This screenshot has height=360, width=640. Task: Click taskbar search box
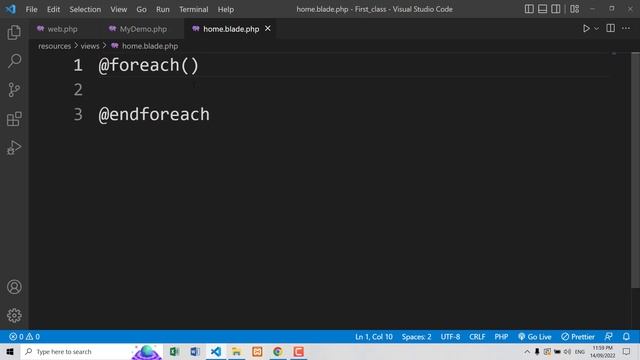point(92,351)
